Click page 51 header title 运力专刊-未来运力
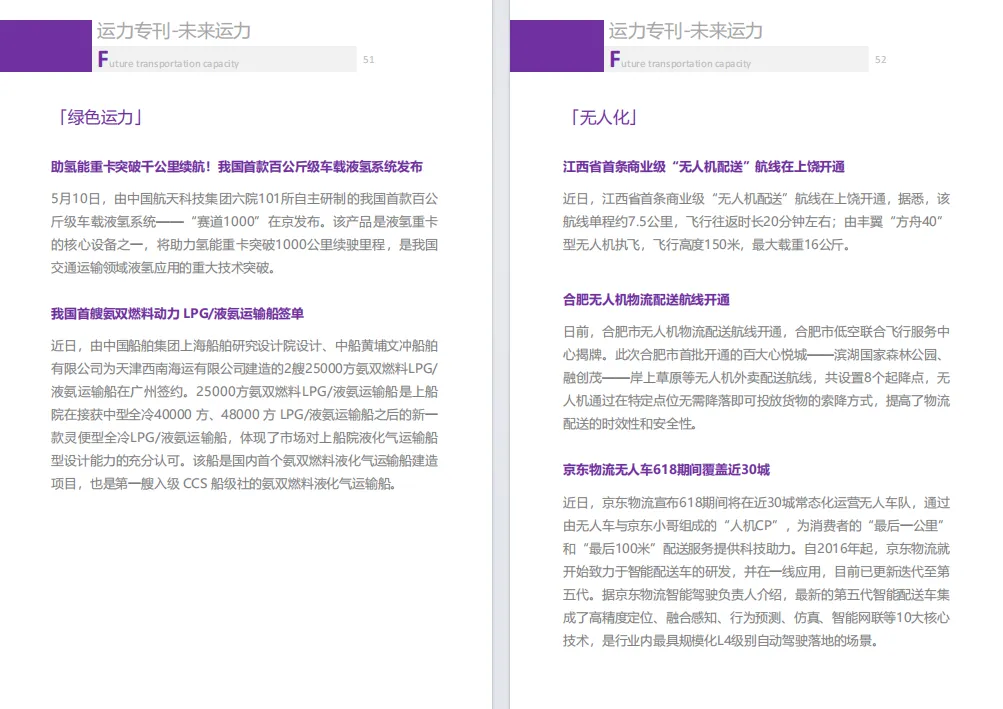 tap(174, 31)
